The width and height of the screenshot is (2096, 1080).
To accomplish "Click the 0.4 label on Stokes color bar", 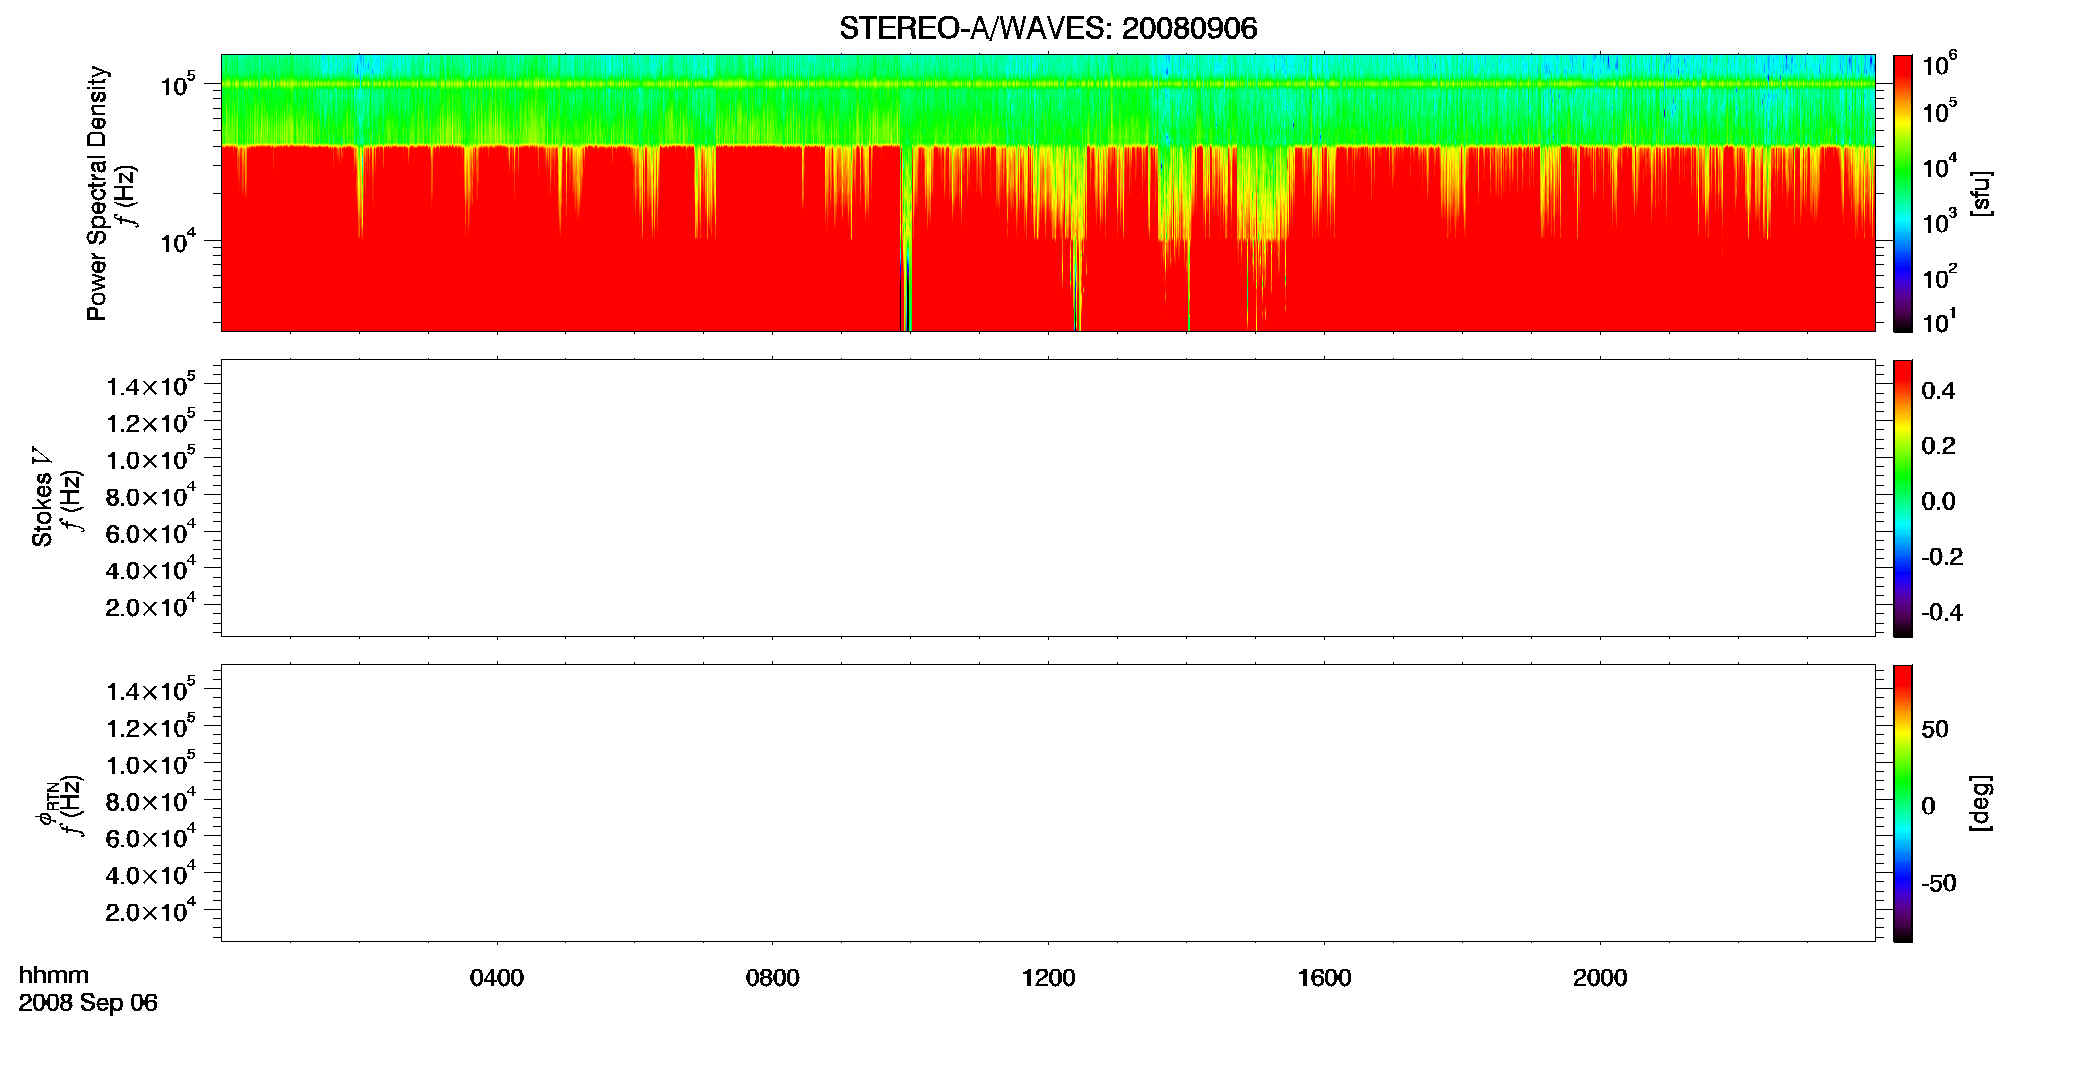I will tap(1938, 391).
